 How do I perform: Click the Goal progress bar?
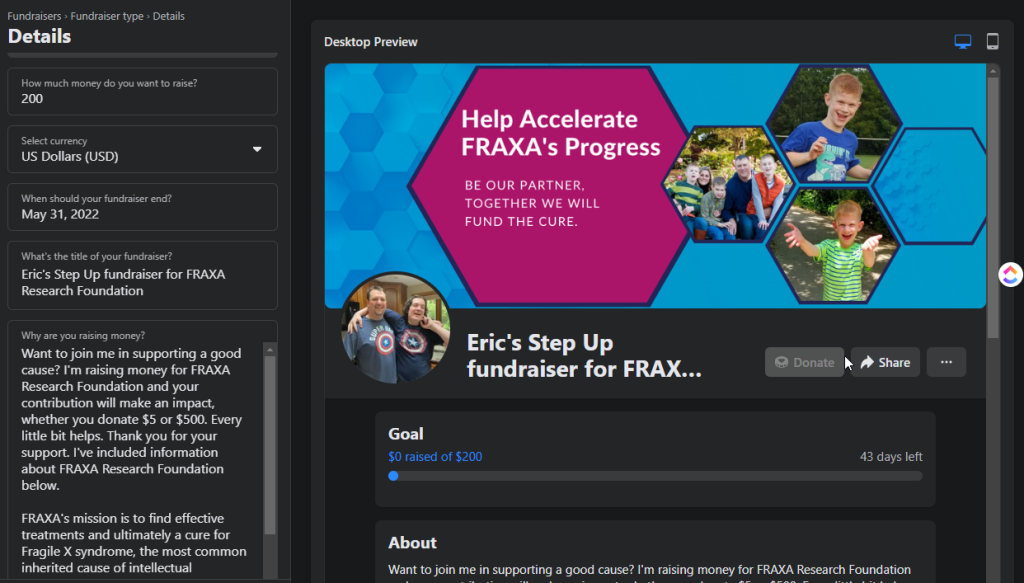[655, 476]
